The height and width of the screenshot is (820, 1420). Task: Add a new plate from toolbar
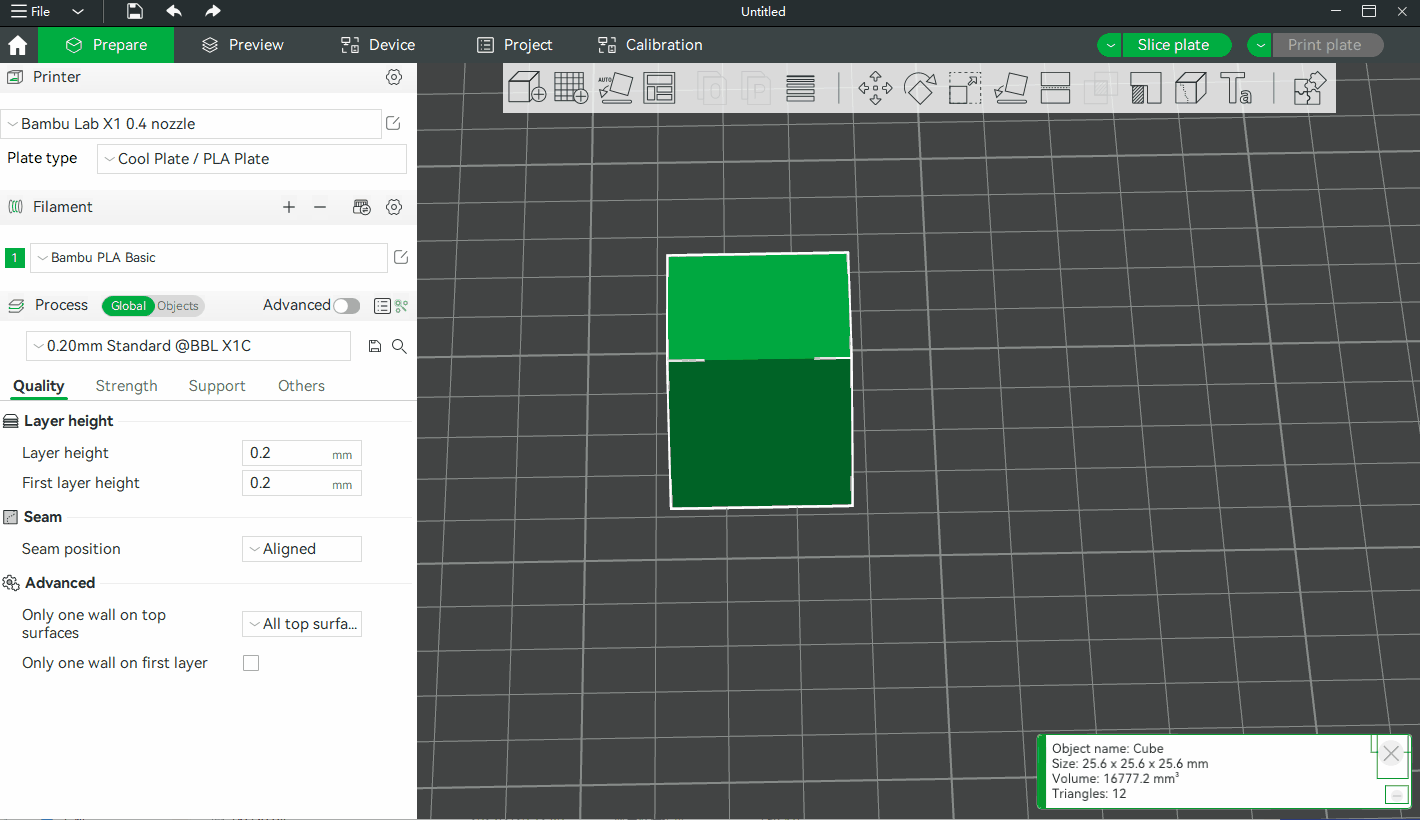tap(571, 88)
